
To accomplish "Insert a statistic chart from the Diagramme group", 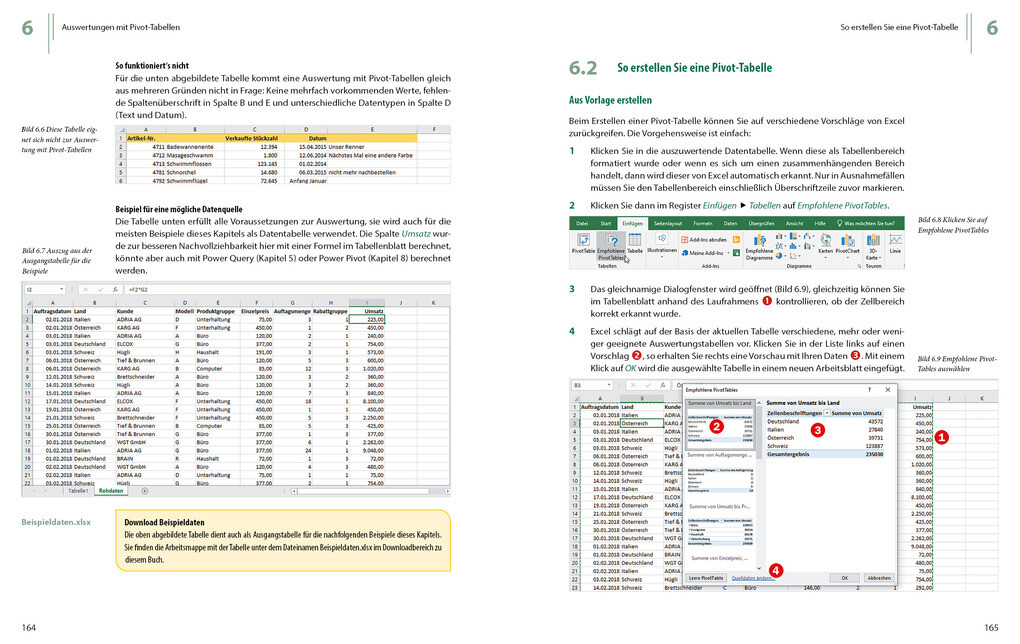I will click(794, 246).
